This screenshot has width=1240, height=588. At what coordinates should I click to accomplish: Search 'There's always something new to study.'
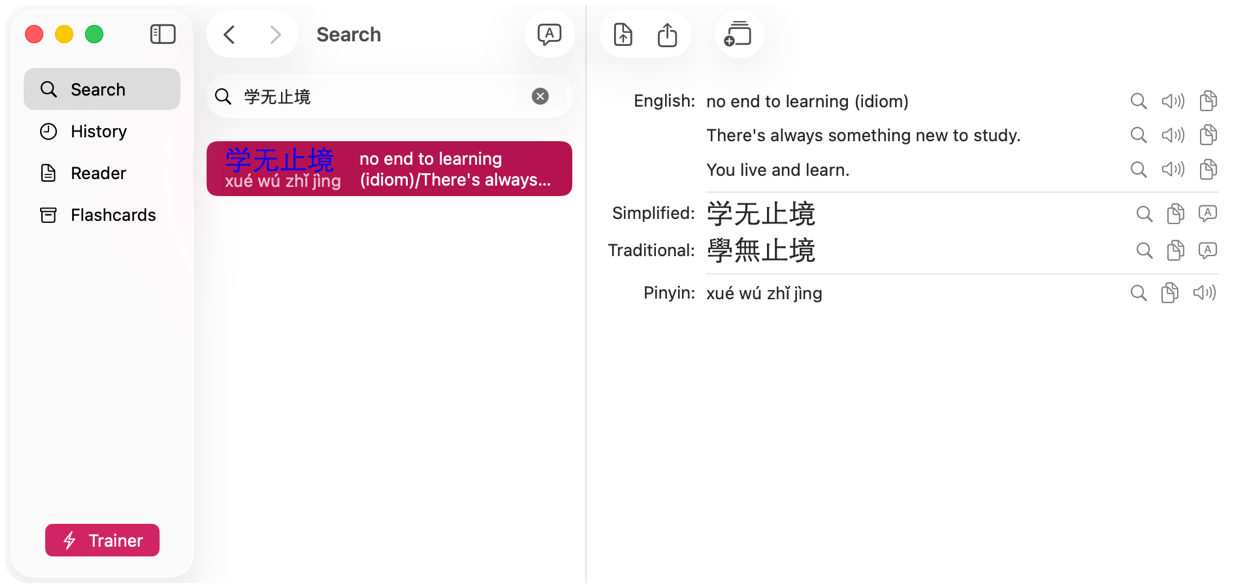tap(1138, 135)
